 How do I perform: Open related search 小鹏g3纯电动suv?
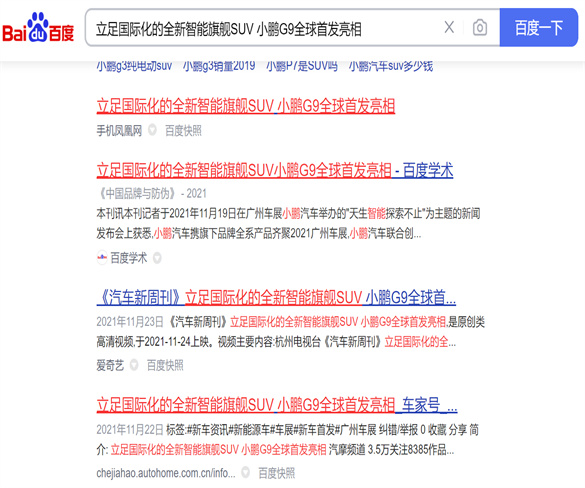tap(134, 66)
